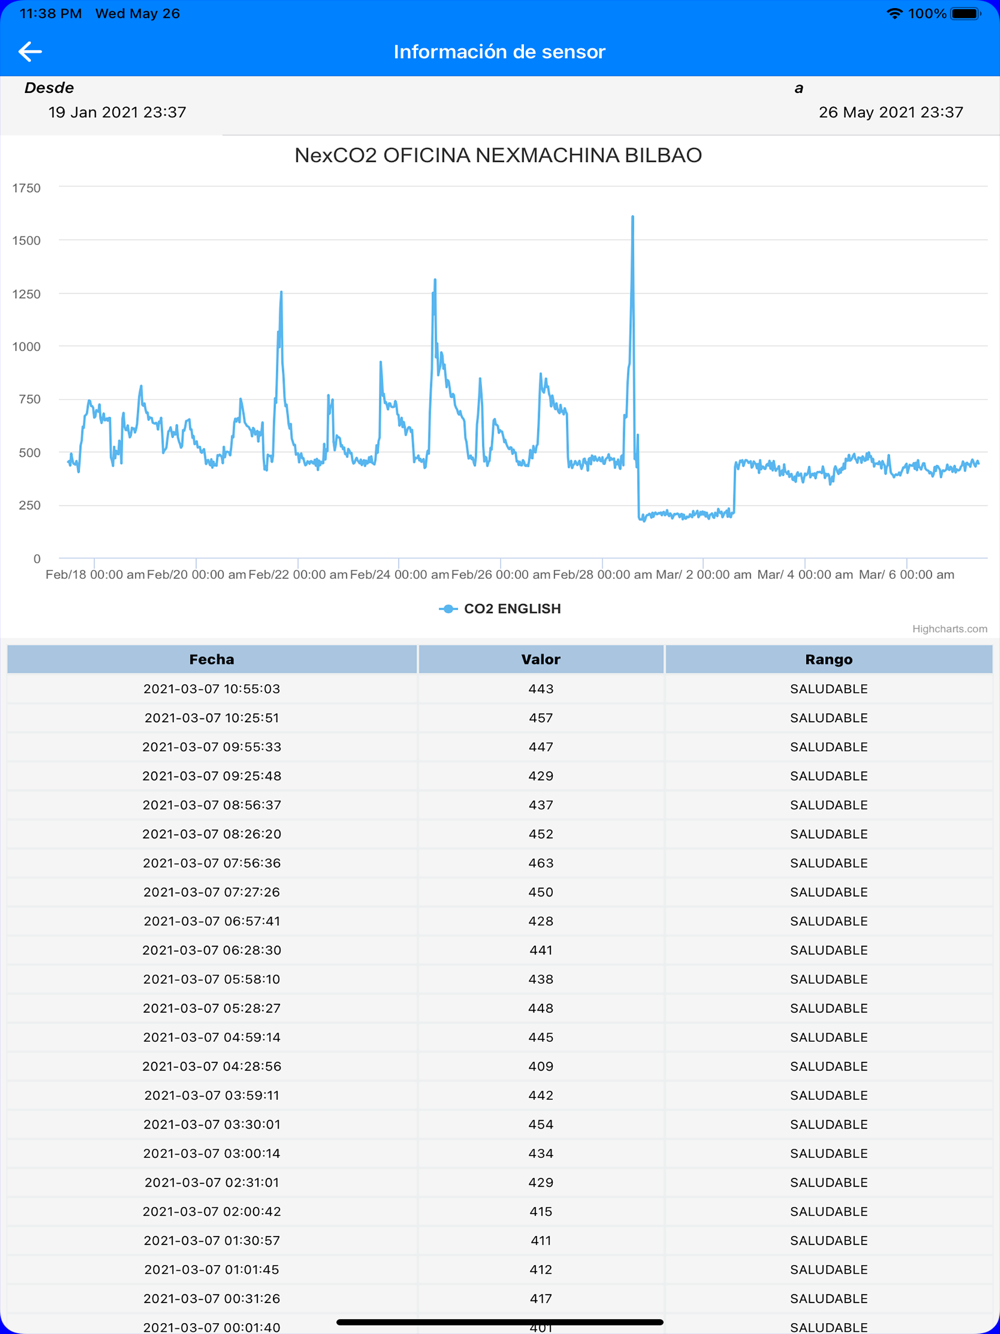Tap value 463 in Valor column
The height and width of the screenshot is (1334, 1000).
pyautogui.click(x=541, y=863)
